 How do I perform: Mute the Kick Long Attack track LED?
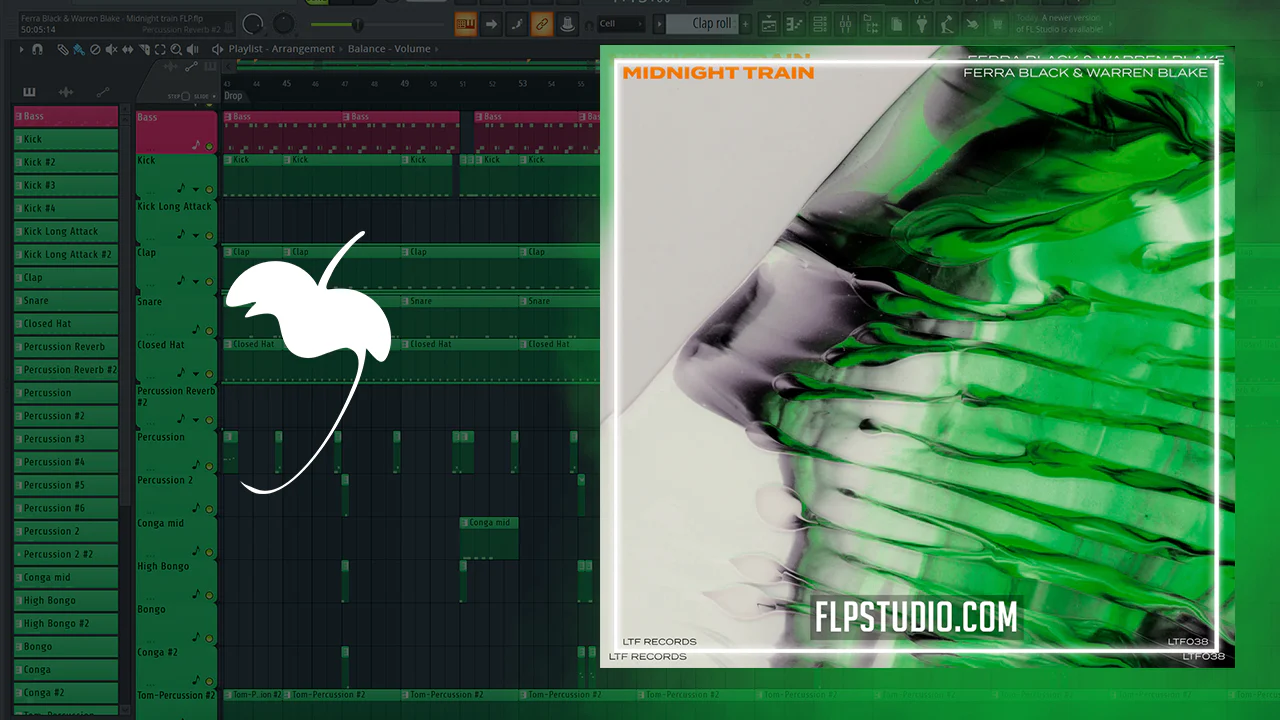[209, 236]
